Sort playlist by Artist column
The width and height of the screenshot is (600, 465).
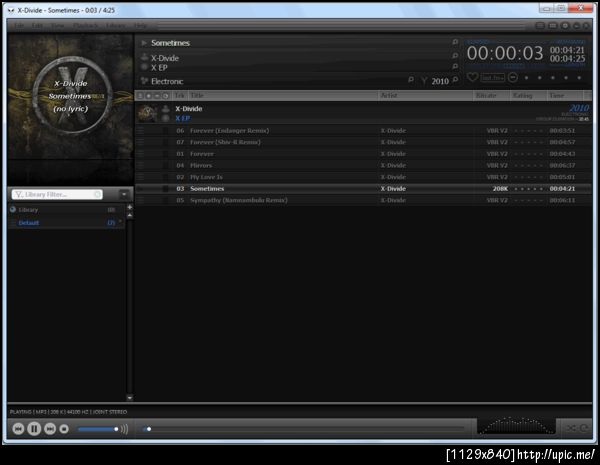click(425, 95)
